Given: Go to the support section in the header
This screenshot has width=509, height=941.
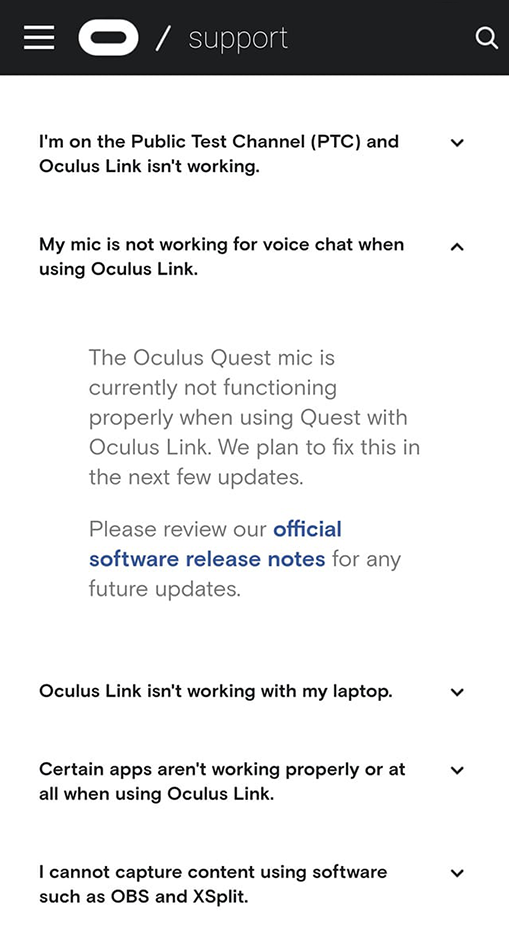Looking at the screenshot, I should click(238, 40).
